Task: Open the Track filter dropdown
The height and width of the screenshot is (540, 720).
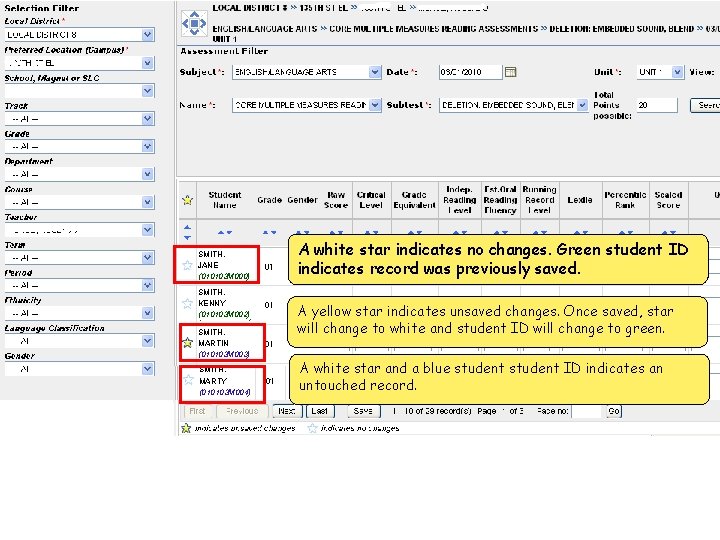Action: click(x=147, y=119)
